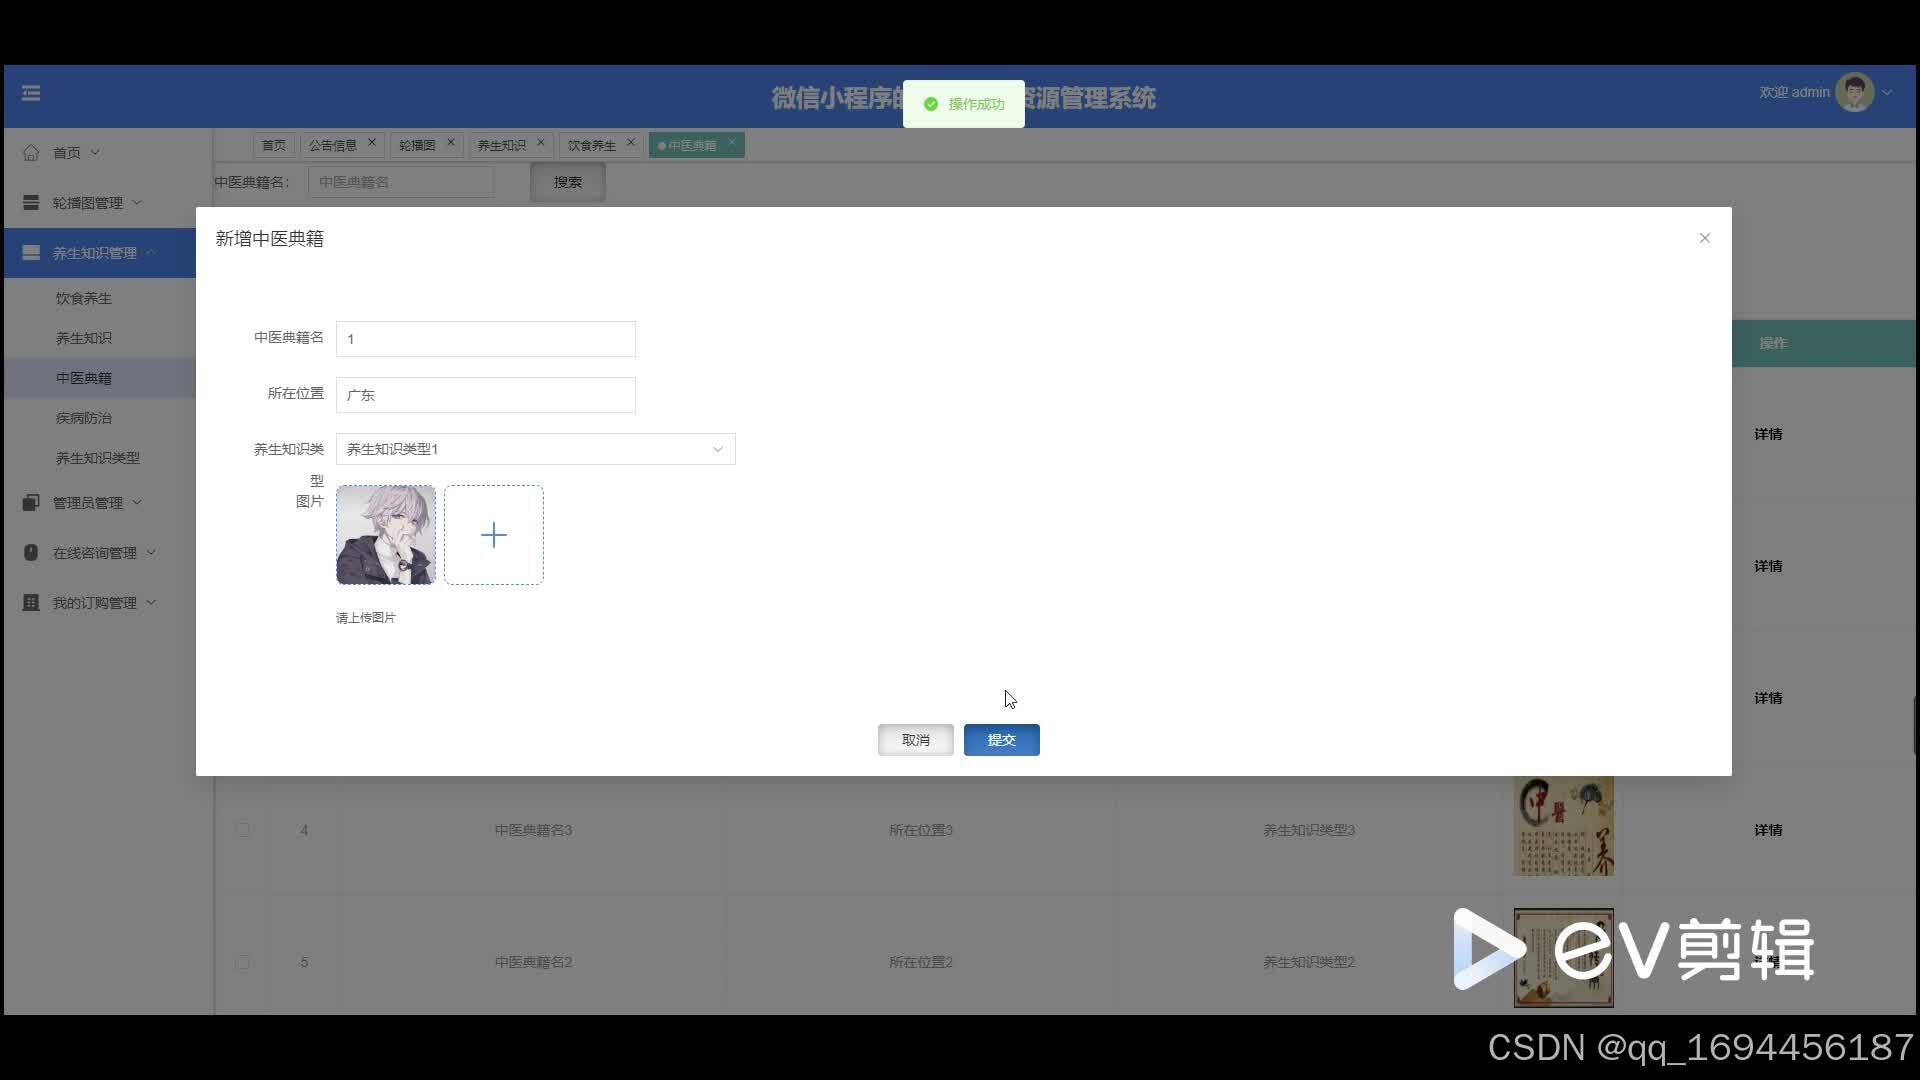1920x1080 pixels.
Task: Click the admin avatar icon
Action: 1854,93
